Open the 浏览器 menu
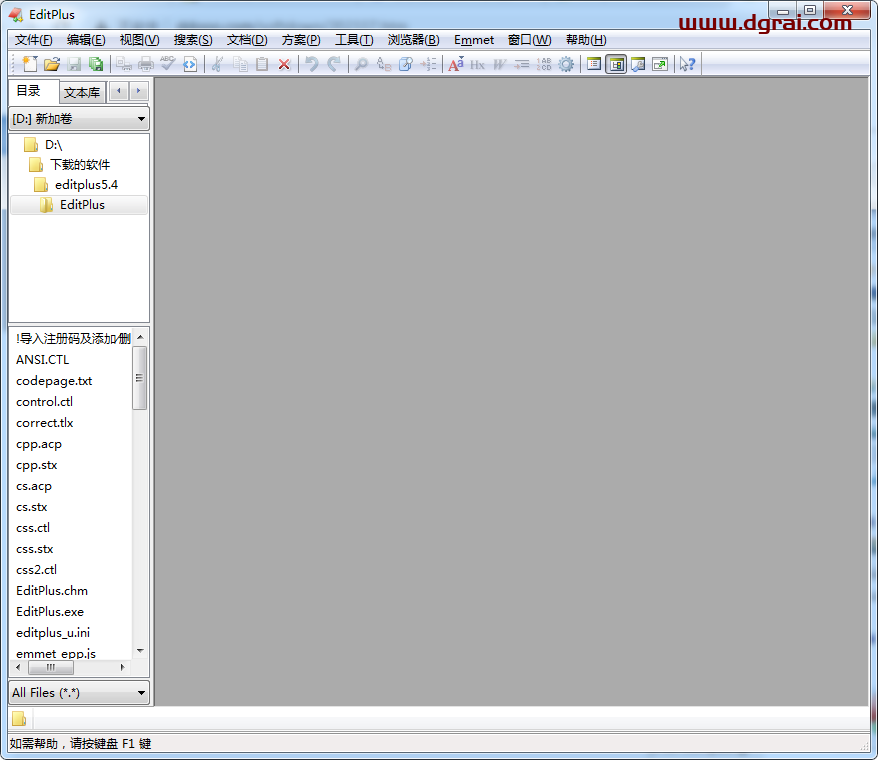The image size is (878, 760). coord(413,40)
